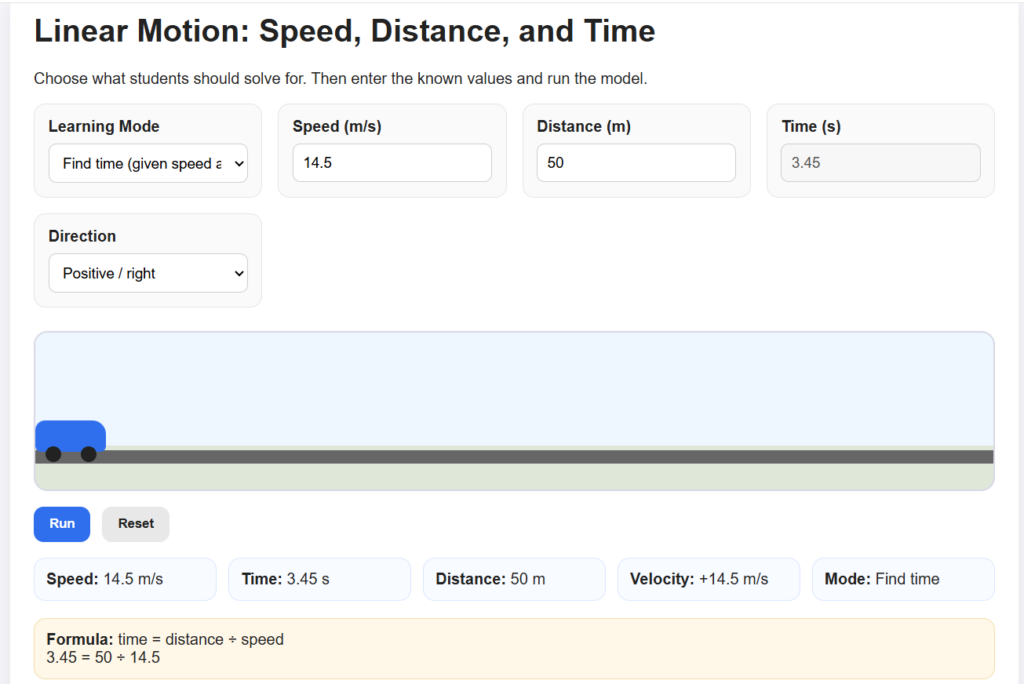This screenshot has height=684, width=1024.
Task: Click the greyed-out Time (s) field
Action: click(880, 163)
